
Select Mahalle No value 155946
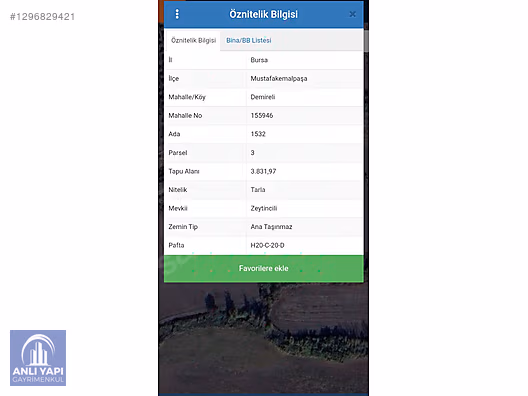262,116
